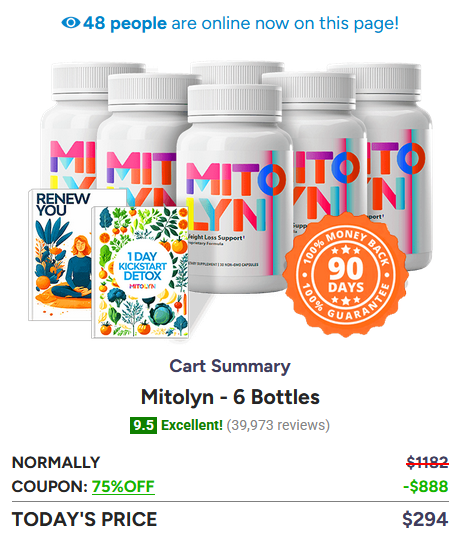The height and width of the screenshot is (536, 460).
Task: Click the Excellent! rating label
Action: point(192,425)
